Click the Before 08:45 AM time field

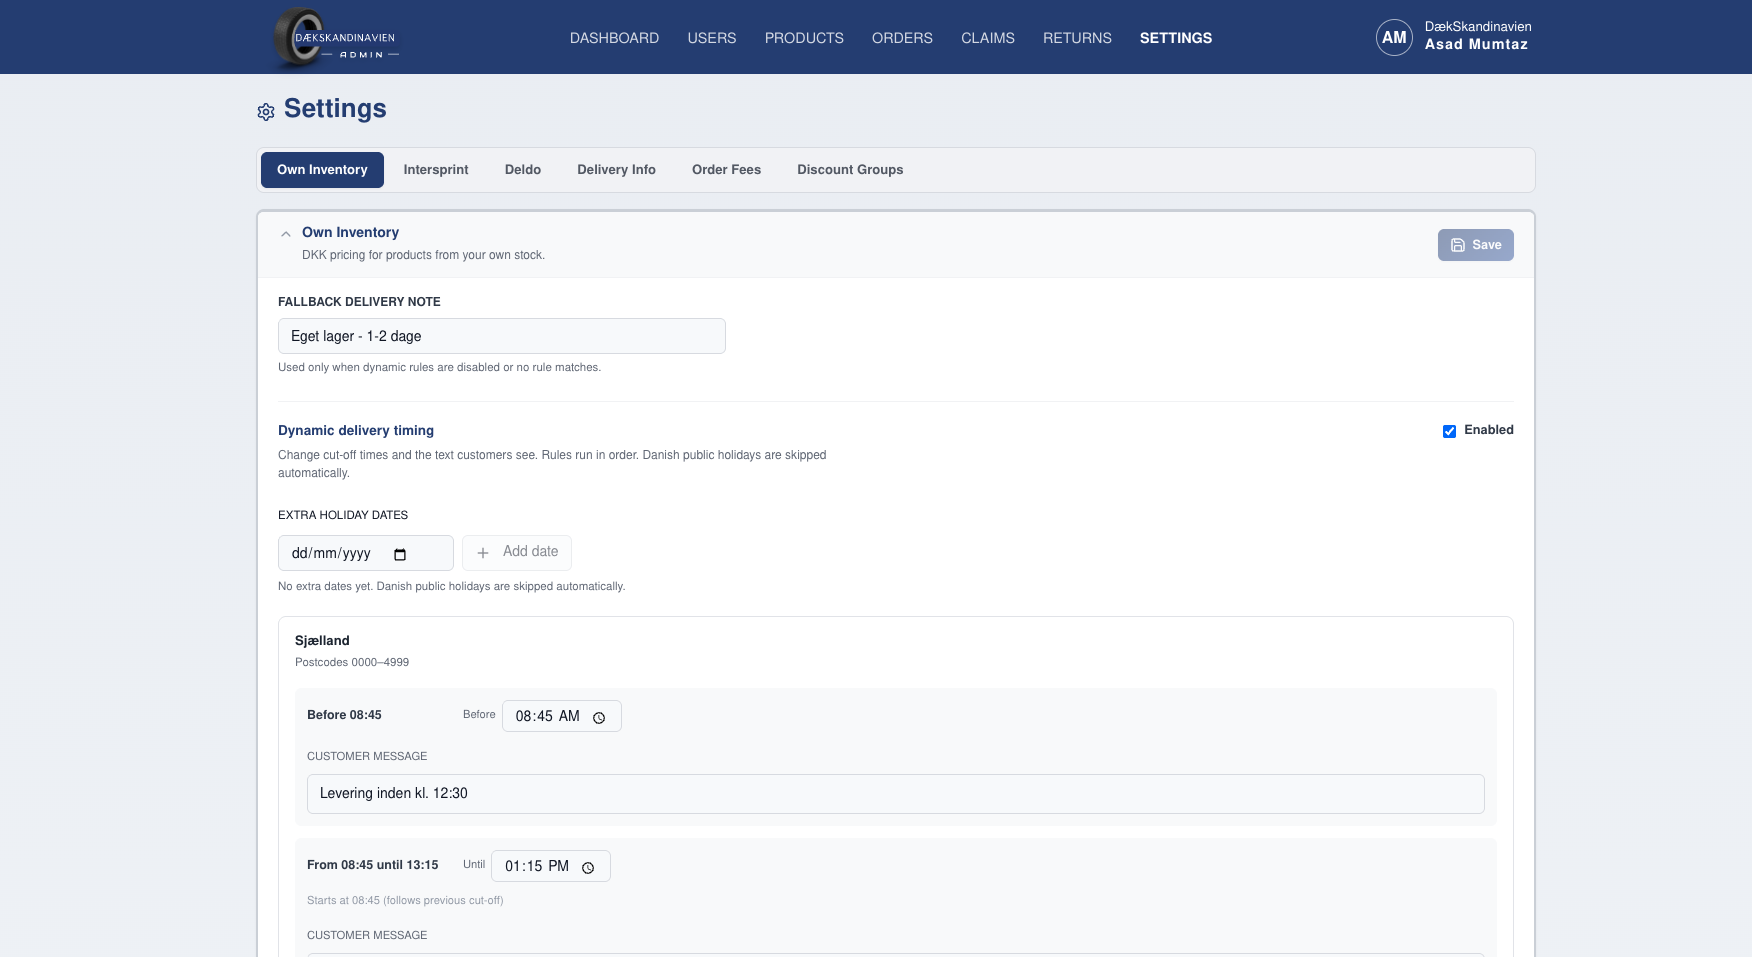(561, 716)
